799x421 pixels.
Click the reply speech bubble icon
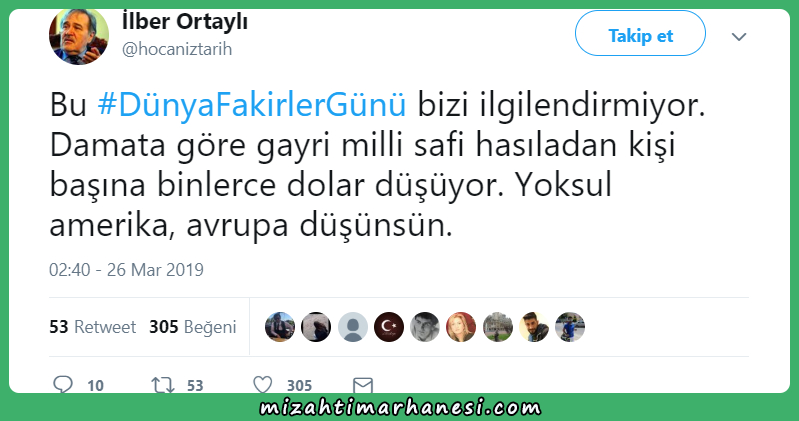[63, 384]
